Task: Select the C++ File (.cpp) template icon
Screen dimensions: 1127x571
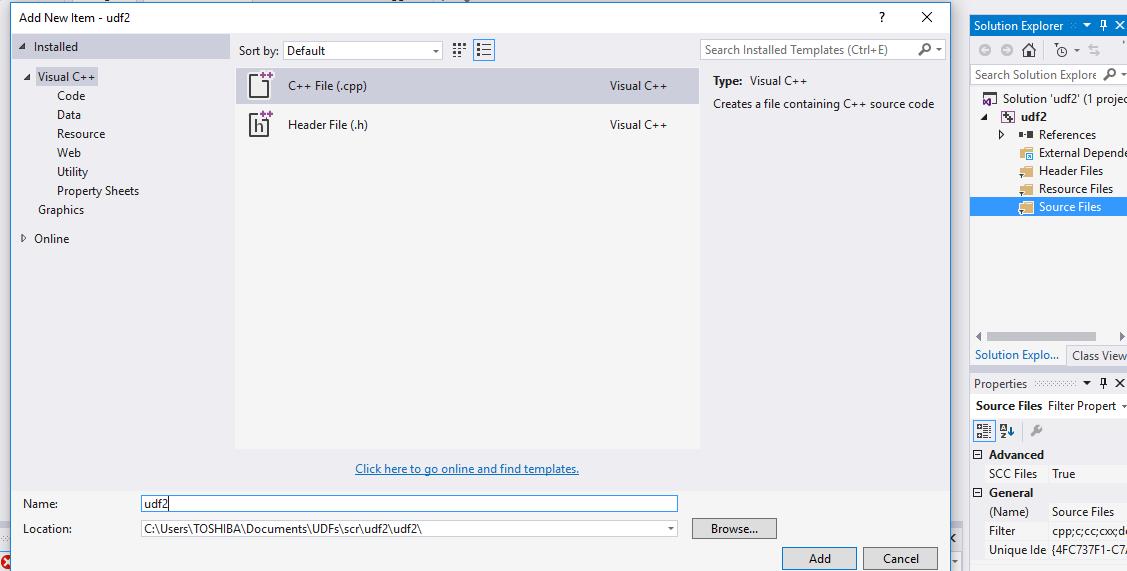Action: (x=260, y=85)
